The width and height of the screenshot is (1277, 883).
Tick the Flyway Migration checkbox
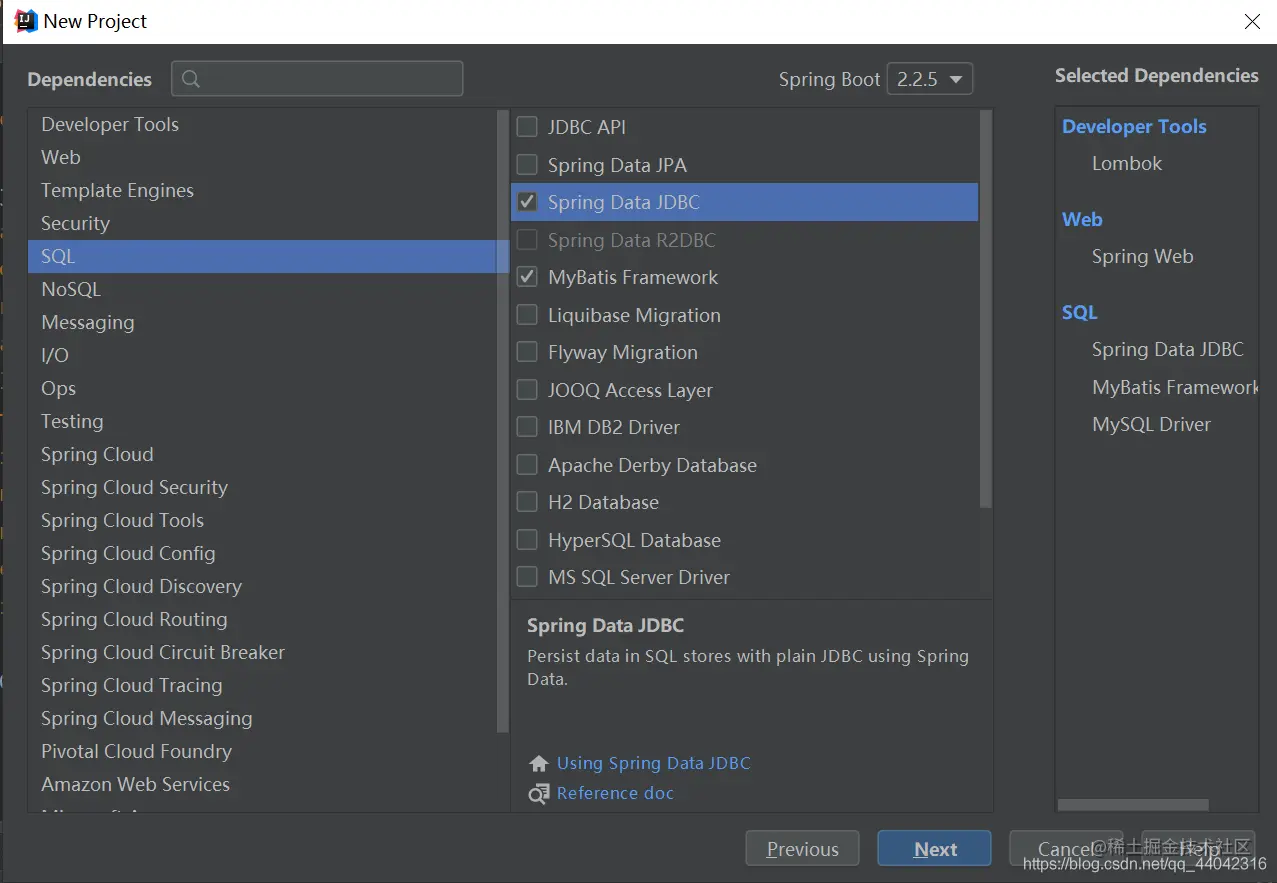pyautogui.click(x=527, y=352)
